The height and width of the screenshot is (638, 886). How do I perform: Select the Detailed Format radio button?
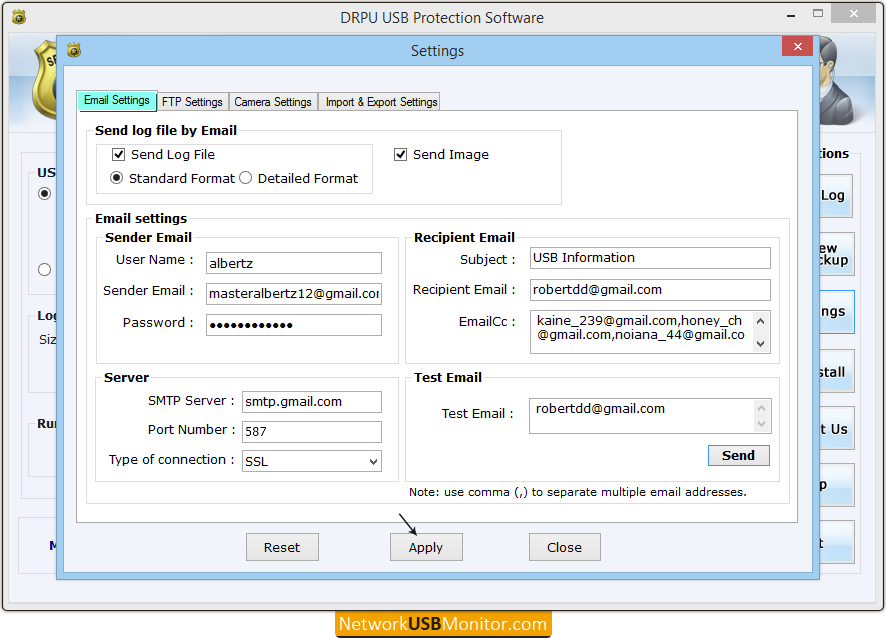(245, 178)
